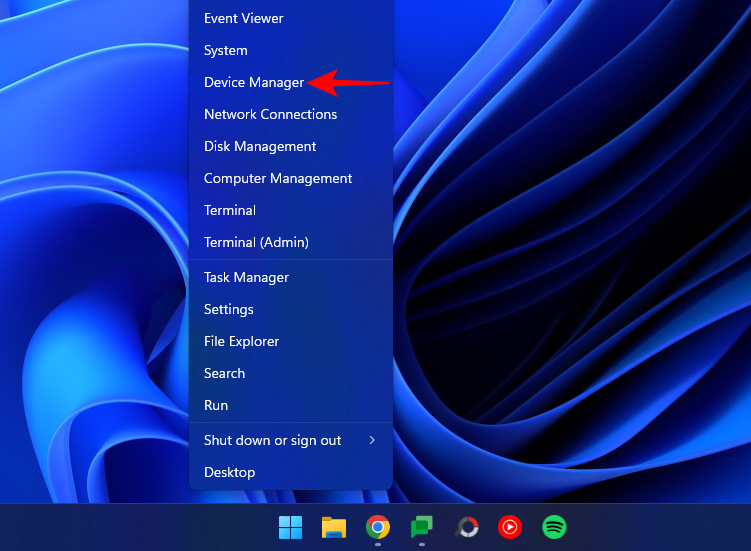Choose Desktop at the menu bottom
Image resolution: width=751 pixels, height=551 pixels.
tap(229, 472)
